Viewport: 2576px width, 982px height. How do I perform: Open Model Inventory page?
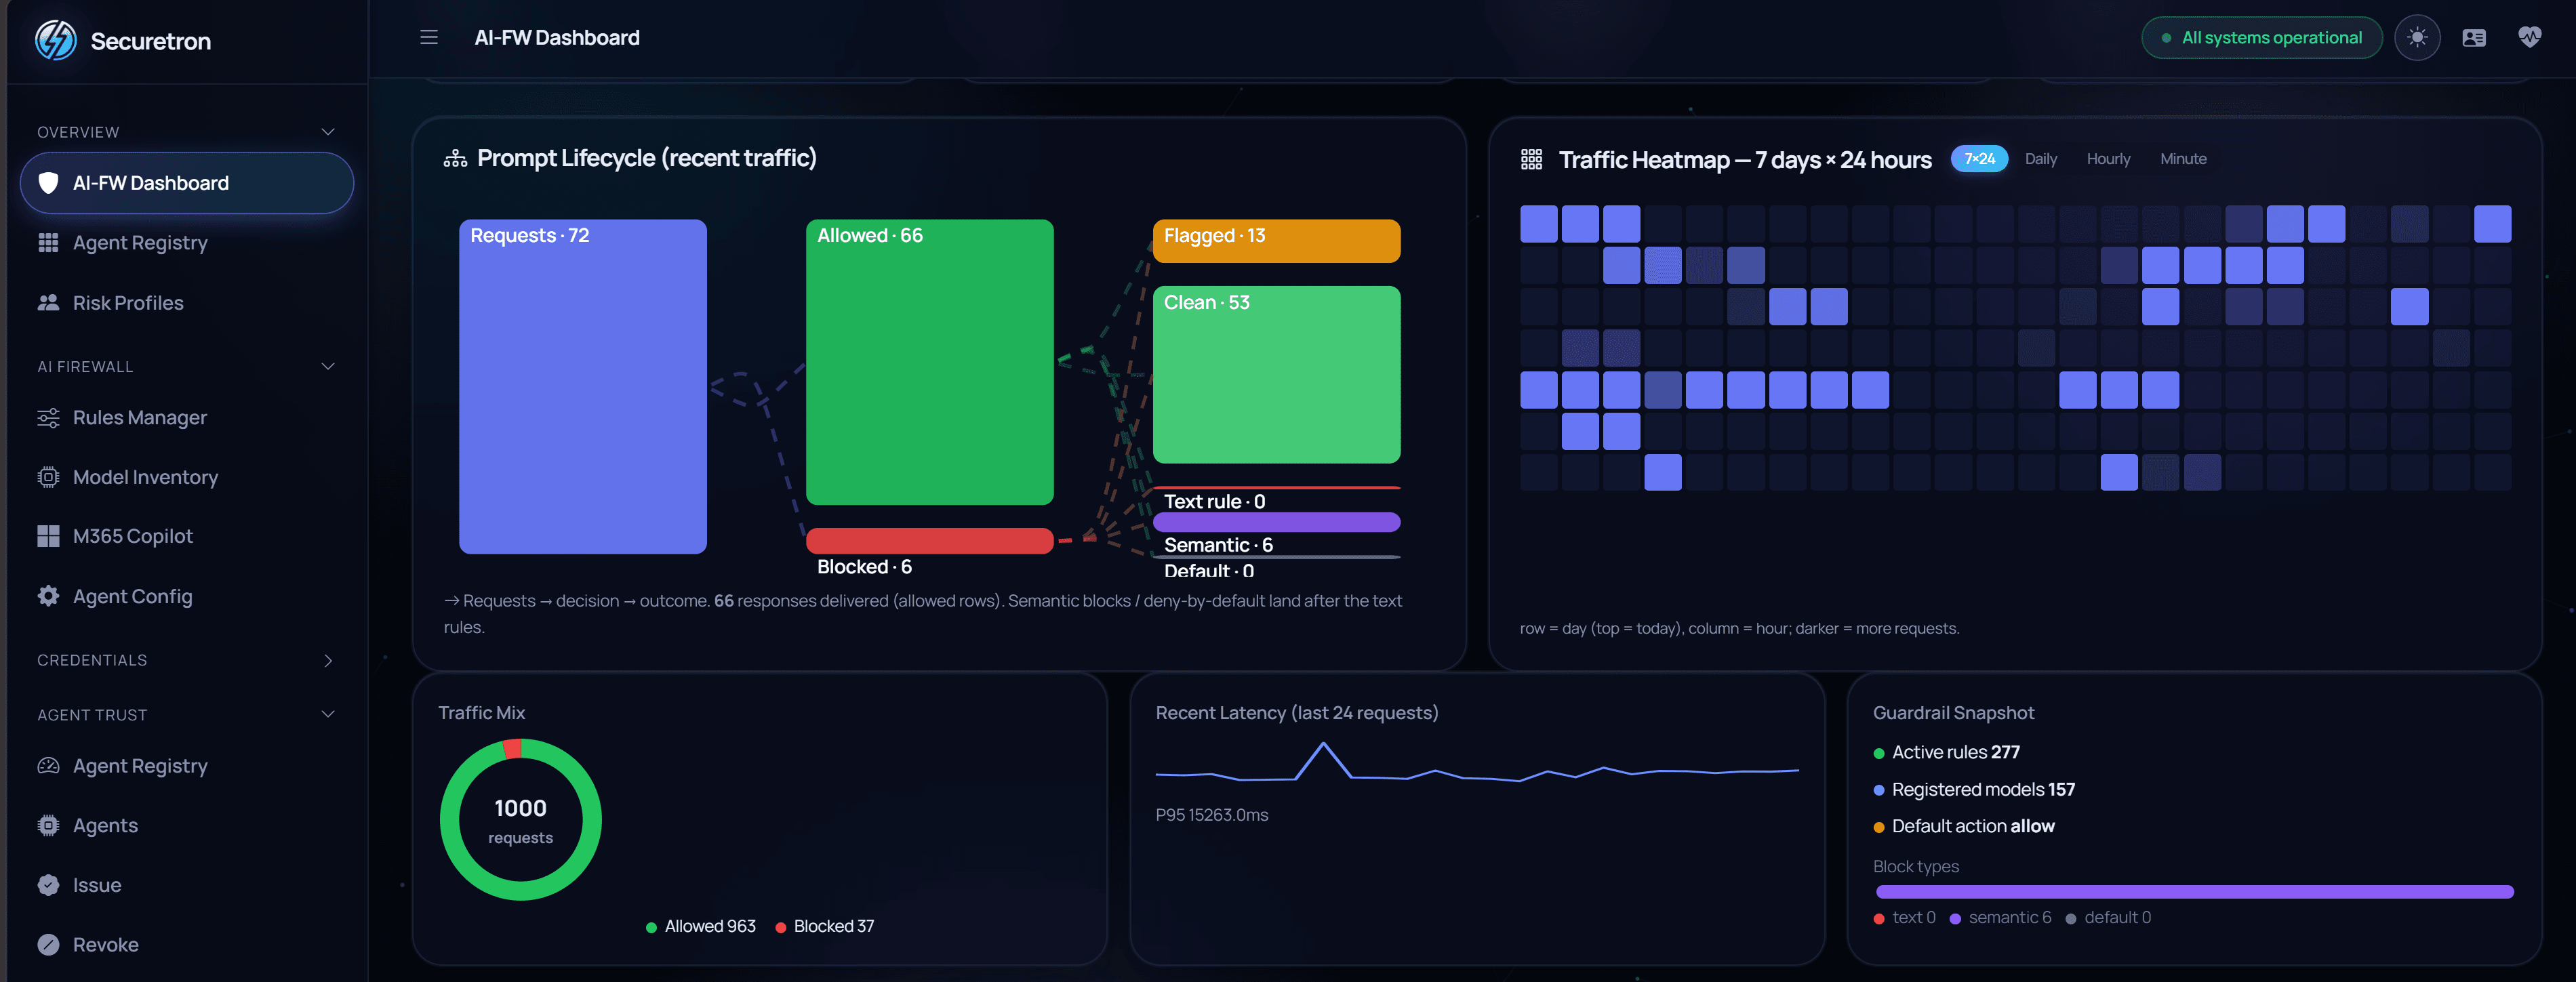187,477
